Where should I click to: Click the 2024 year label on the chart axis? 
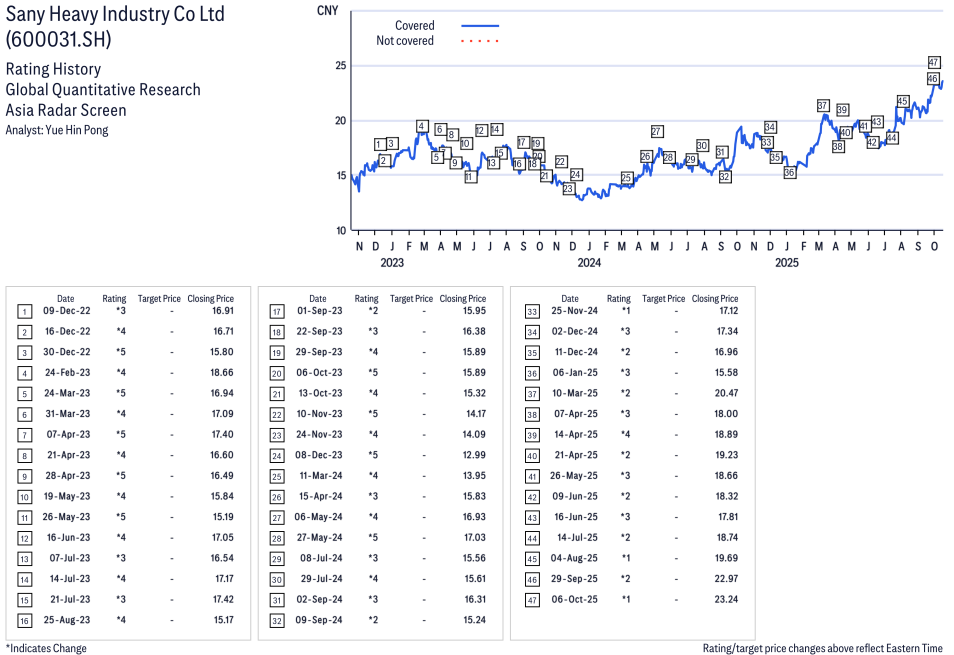pos(589,263)
